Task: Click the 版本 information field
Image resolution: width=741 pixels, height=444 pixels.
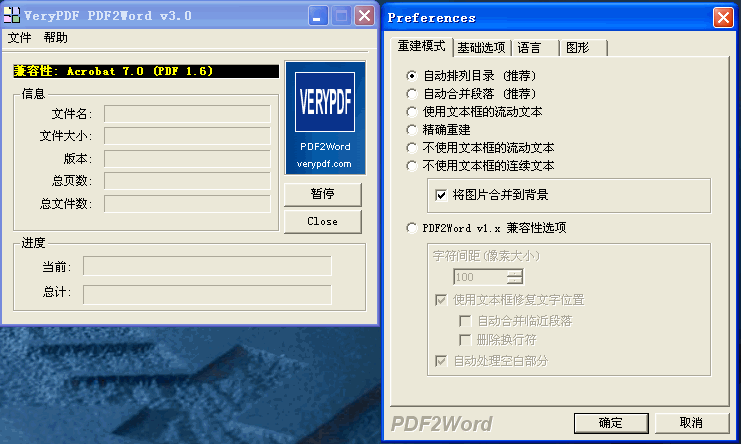Action: (187, 159)
